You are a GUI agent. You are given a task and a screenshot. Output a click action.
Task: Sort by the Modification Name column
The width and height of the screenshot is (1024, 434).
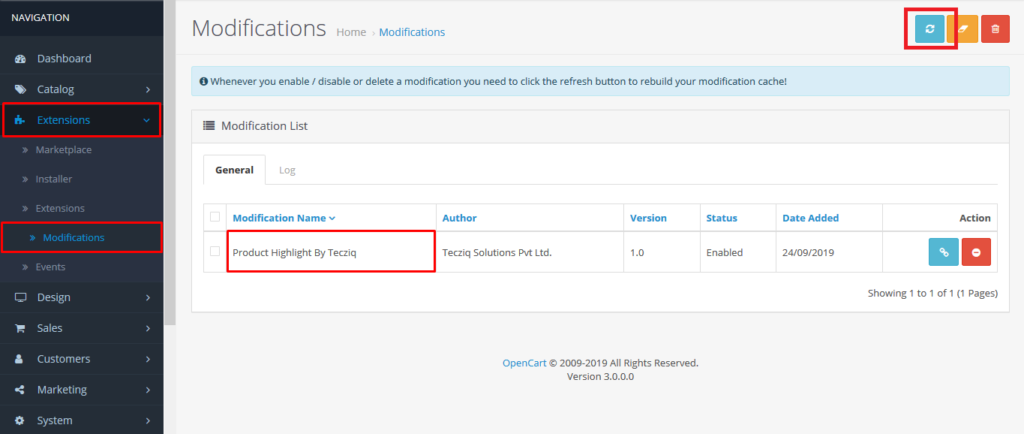pyautogui.click(x=284, y=218)
